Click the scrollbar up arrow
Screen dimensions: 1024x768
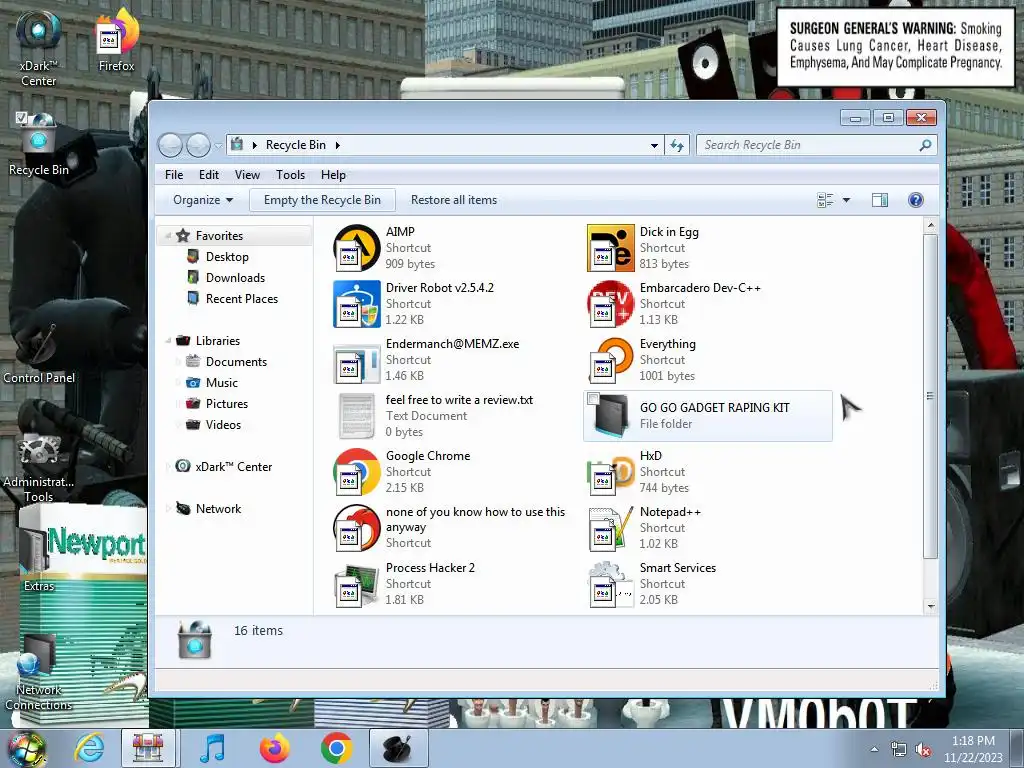tap(931, 225)
